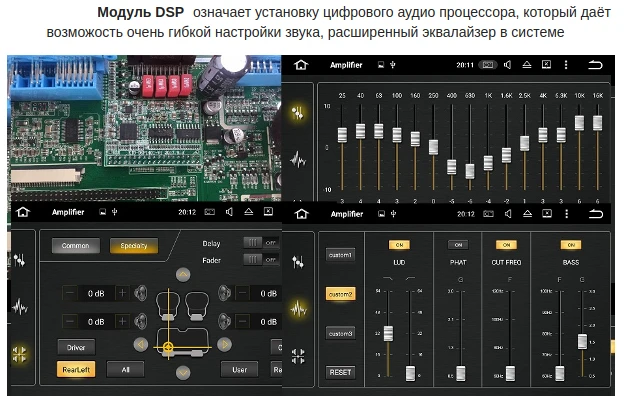Select the custom1 preset

[340, 255]
